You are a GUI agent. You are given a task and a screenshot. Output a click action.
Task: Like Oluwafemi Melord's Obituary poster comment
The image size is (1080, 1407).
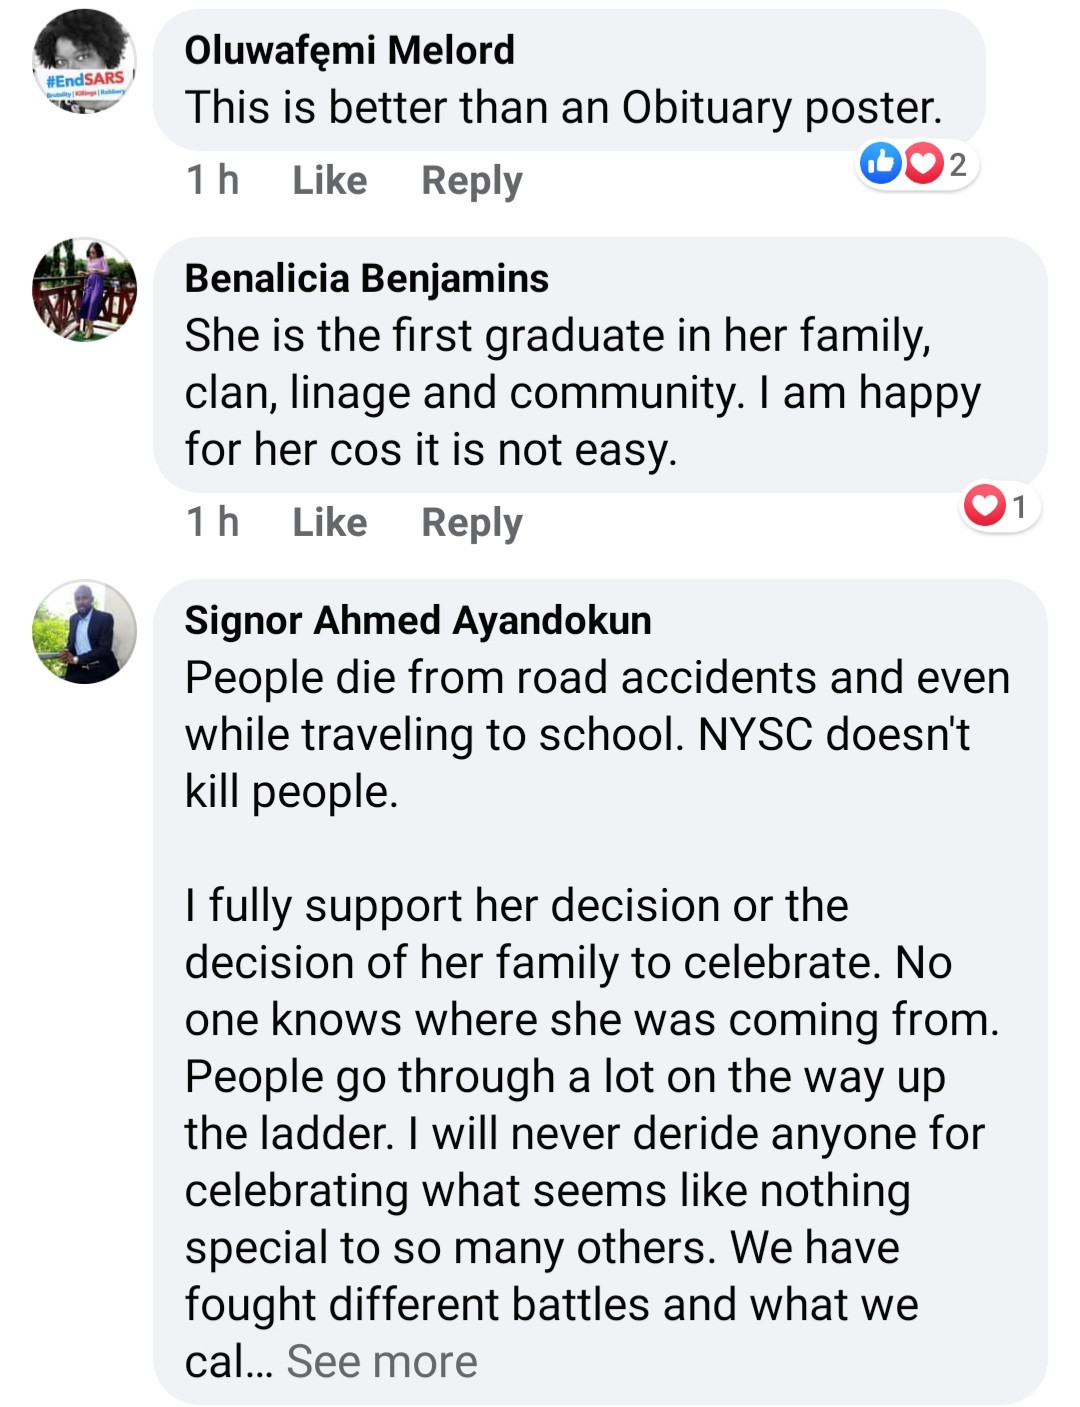[x=329, y=181]
